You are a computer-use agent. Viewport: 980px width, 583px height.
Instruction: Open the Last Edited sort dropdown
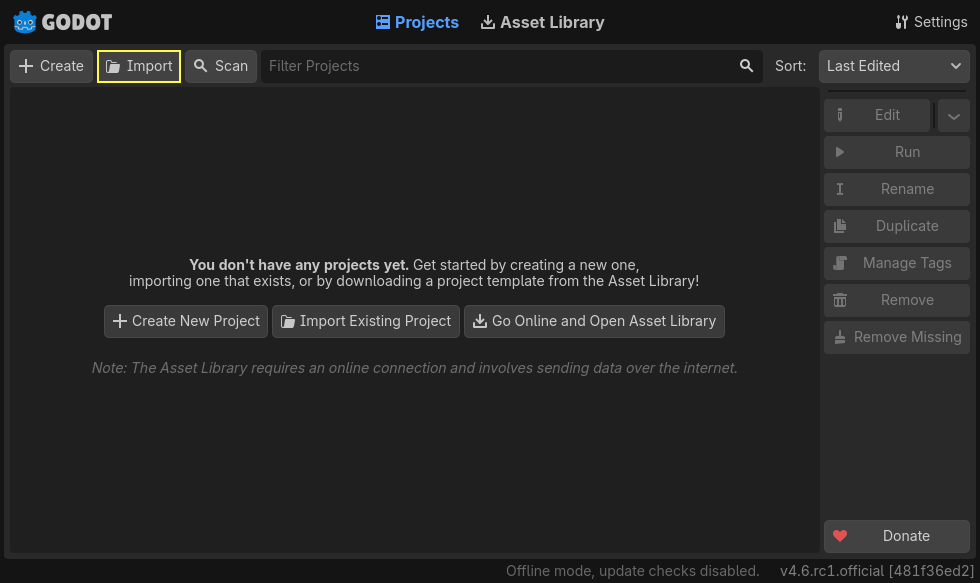pos(893,65)
